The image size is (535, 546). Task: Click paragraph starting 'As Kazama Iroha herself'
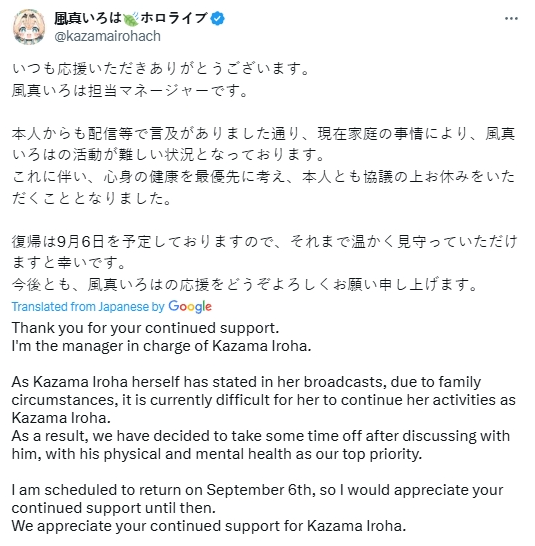[x=264, y=400]
